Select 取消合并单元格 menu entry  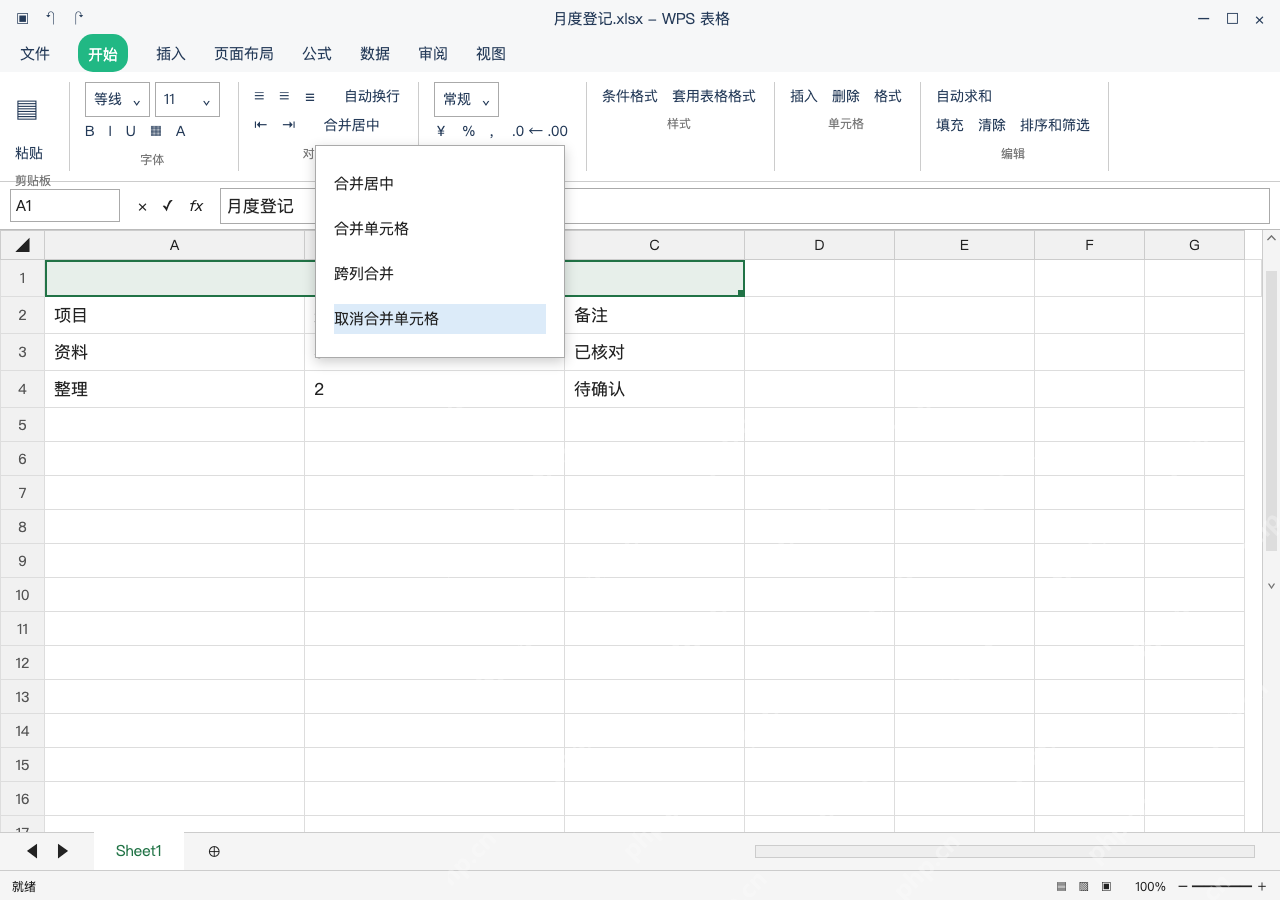tap(440, 319)
